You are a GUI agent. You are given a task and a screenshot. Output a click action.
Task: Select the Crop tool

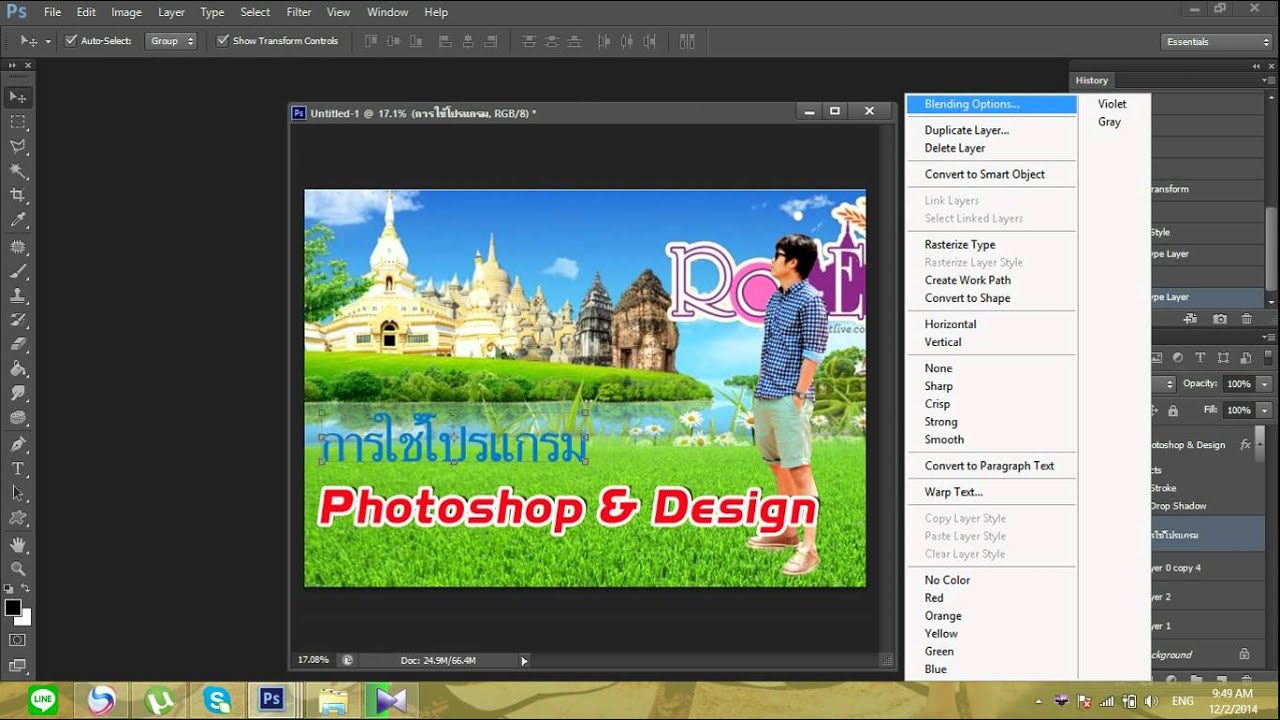(18, 196)
